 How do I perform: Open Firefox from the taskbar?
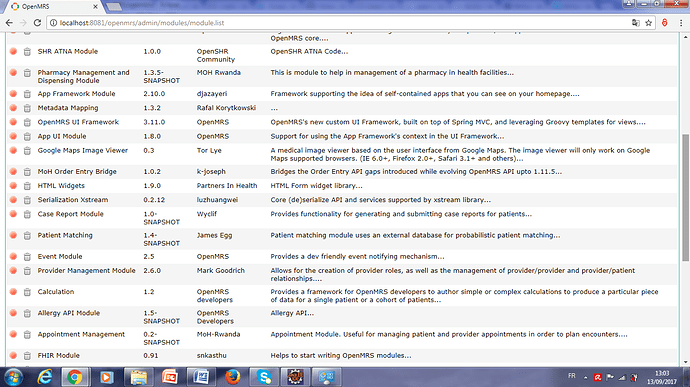(x=232, y=377)
